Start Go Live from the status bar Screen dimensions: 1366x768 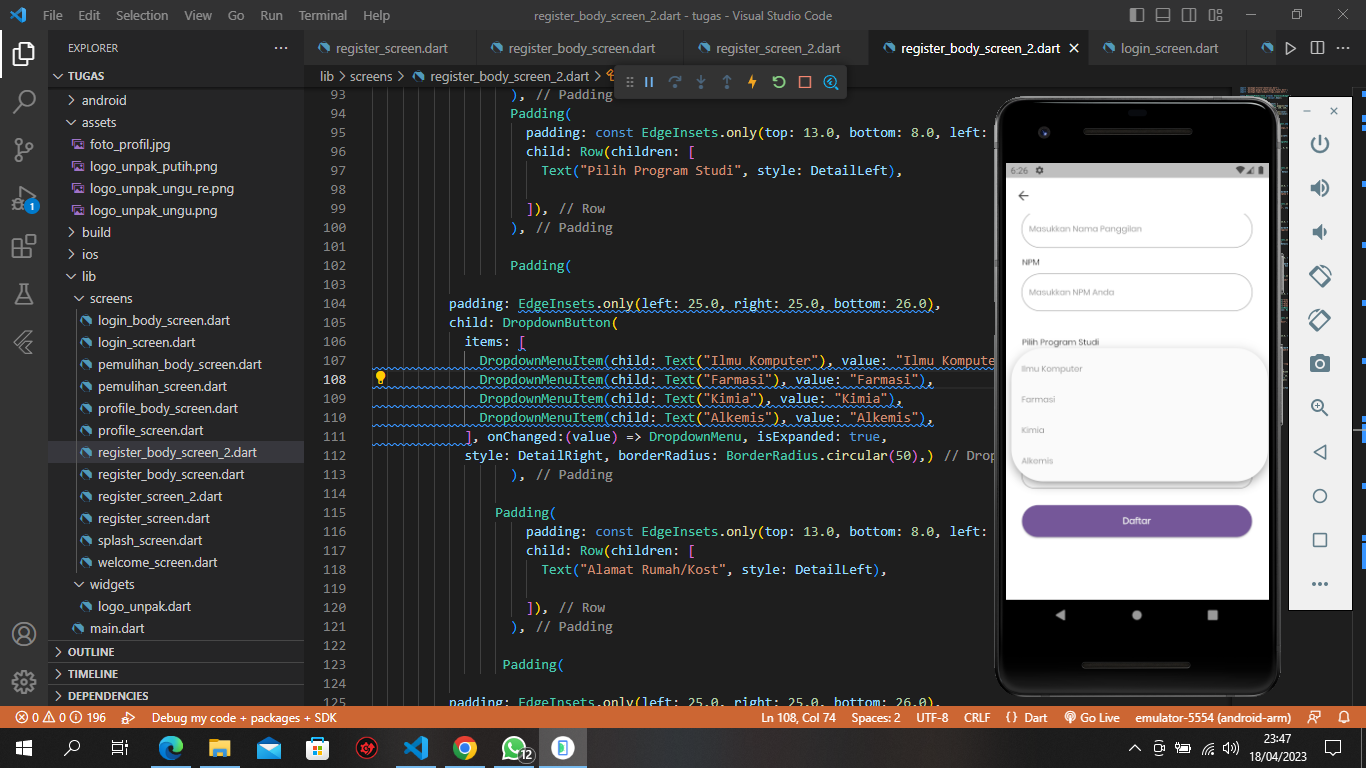pyautogui.click(x=1092, y=717)
